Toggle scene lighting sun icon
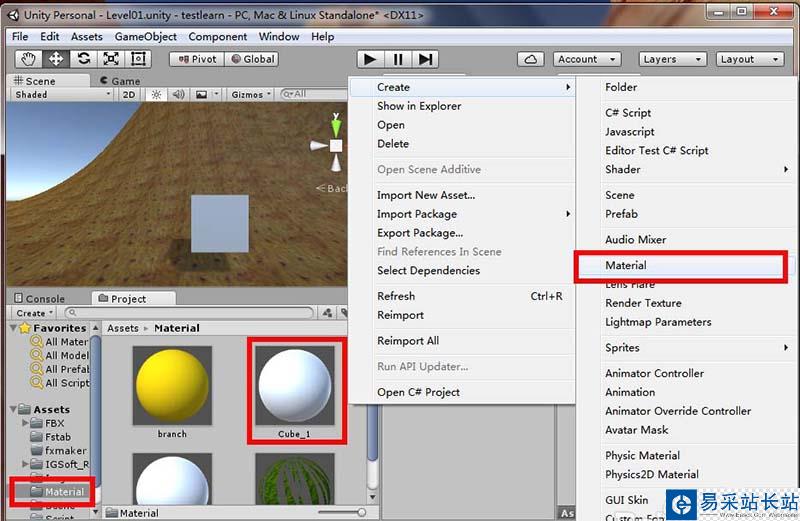 point(156,94)
